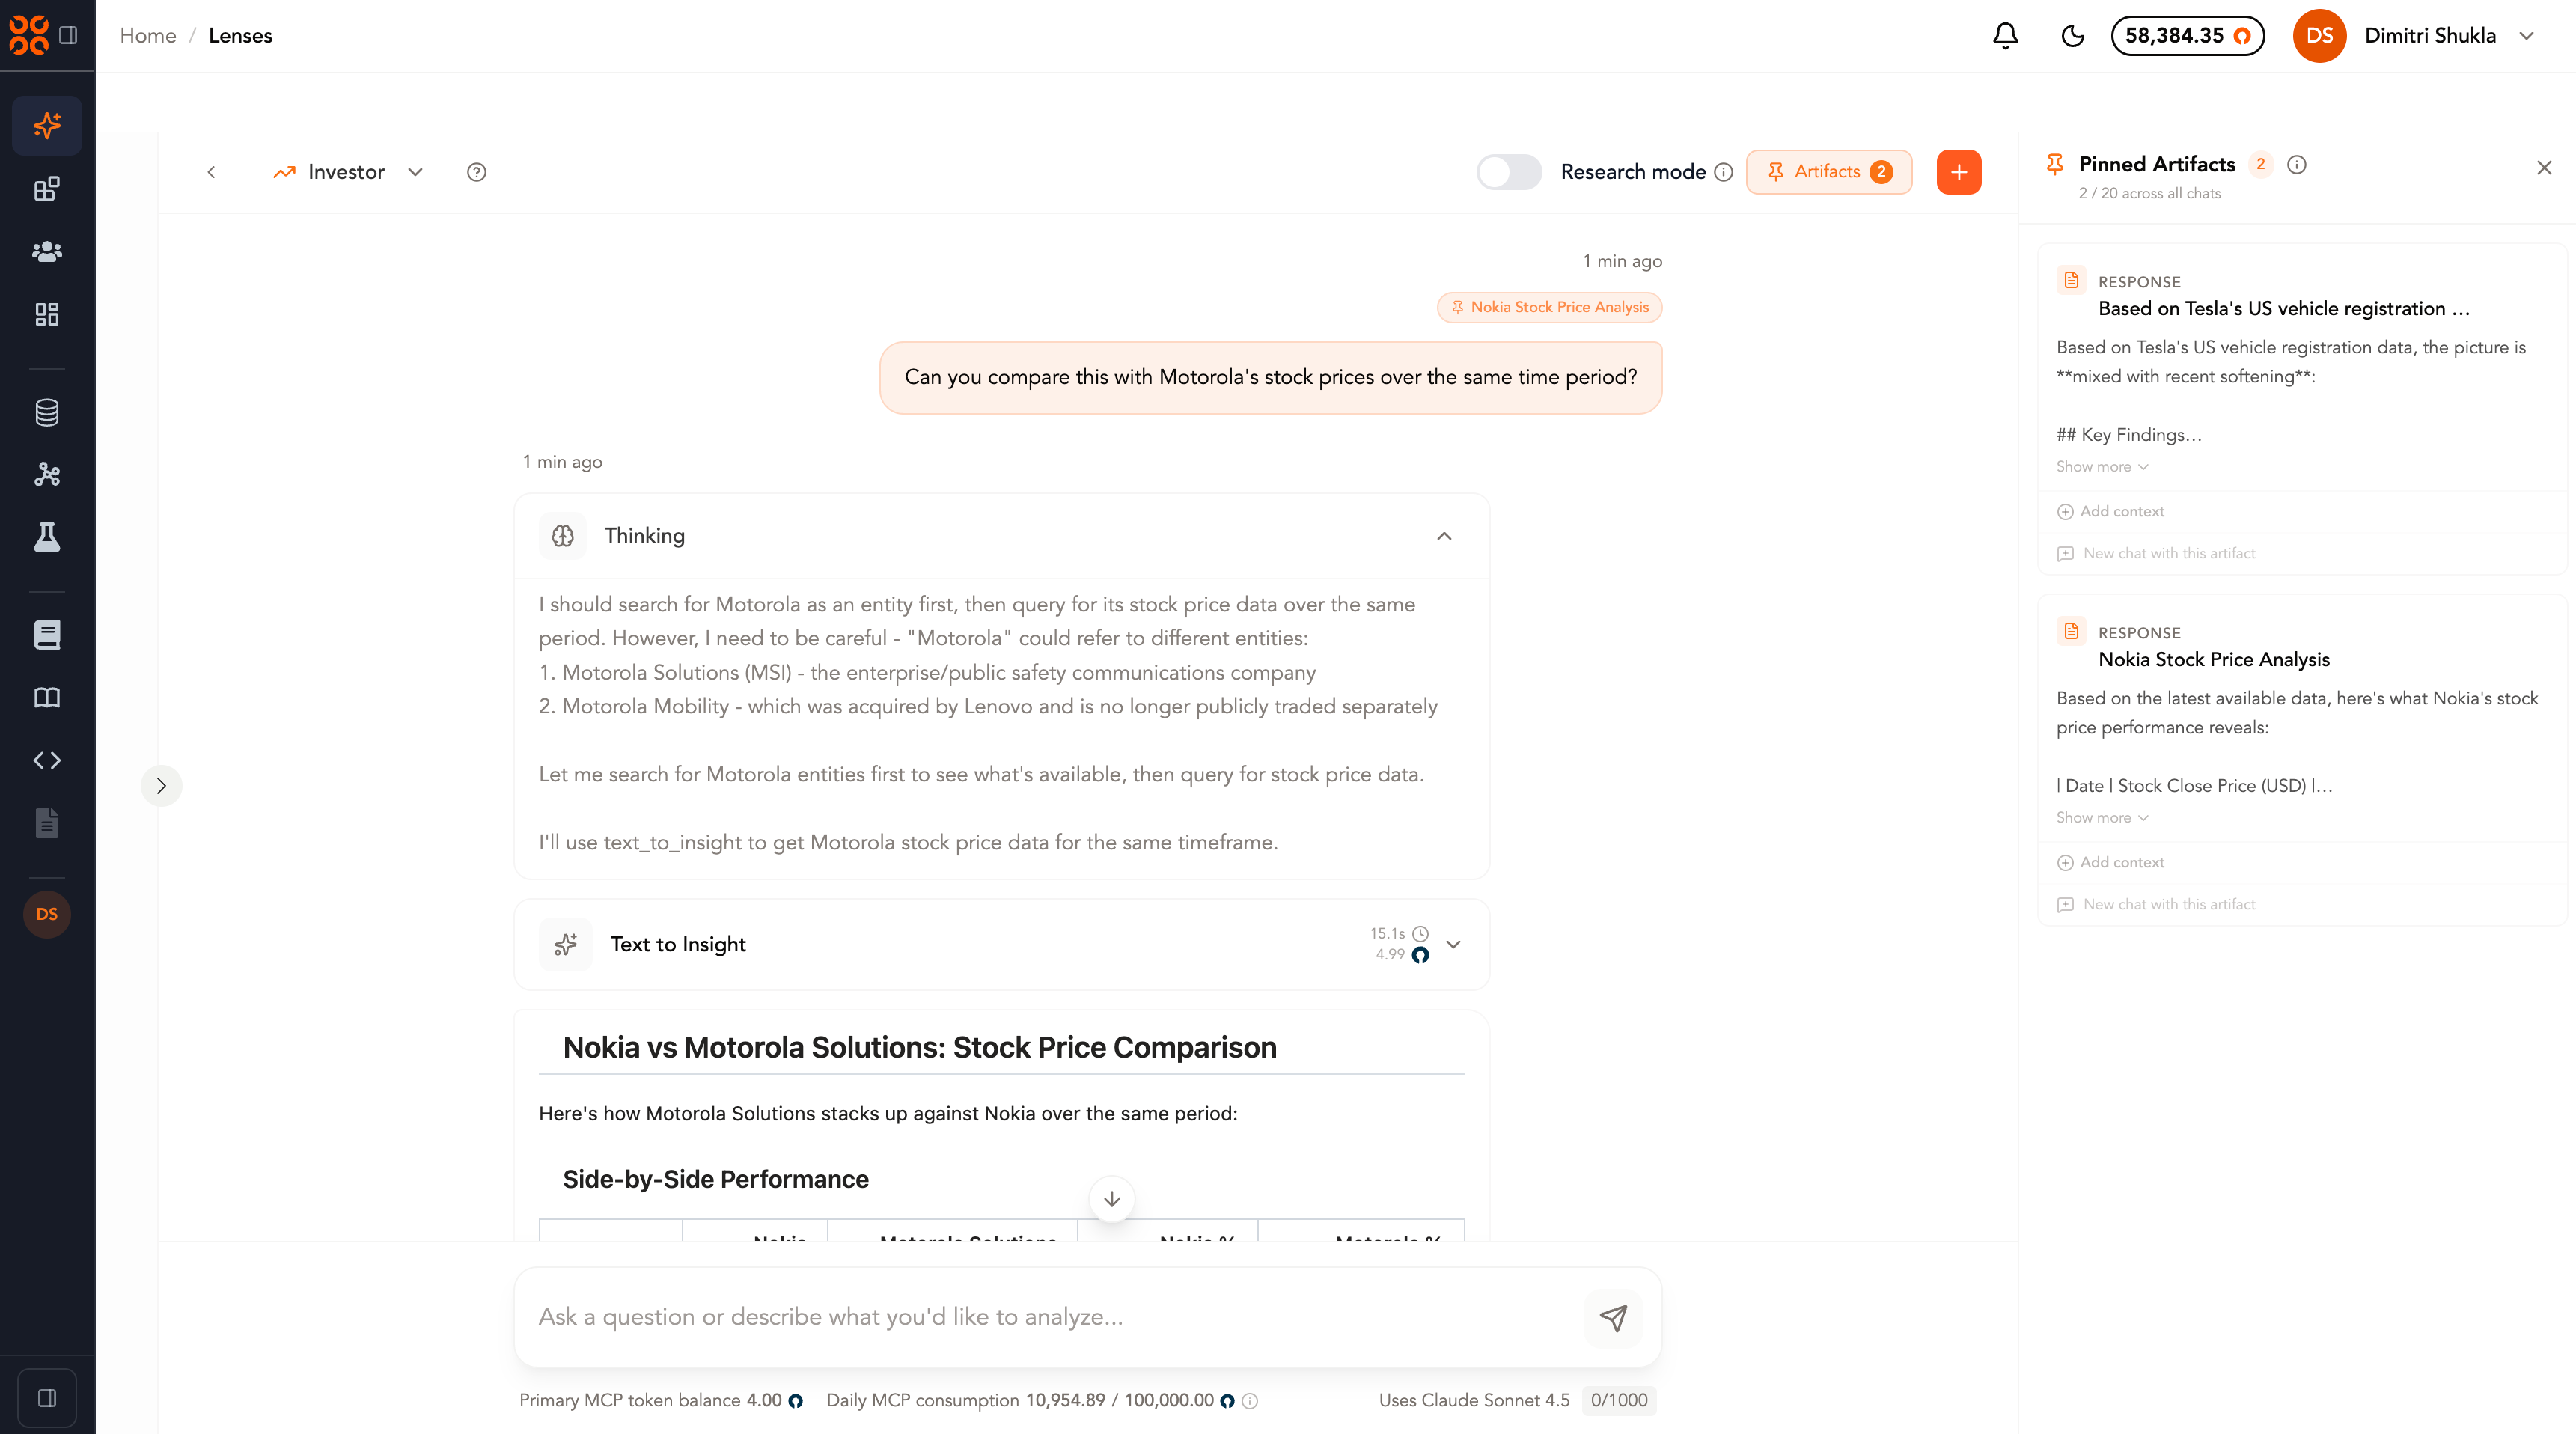Open the lab flask icon in sidebar
The height and width of the screenshot is (1434, 2576).
coord(47,537)
